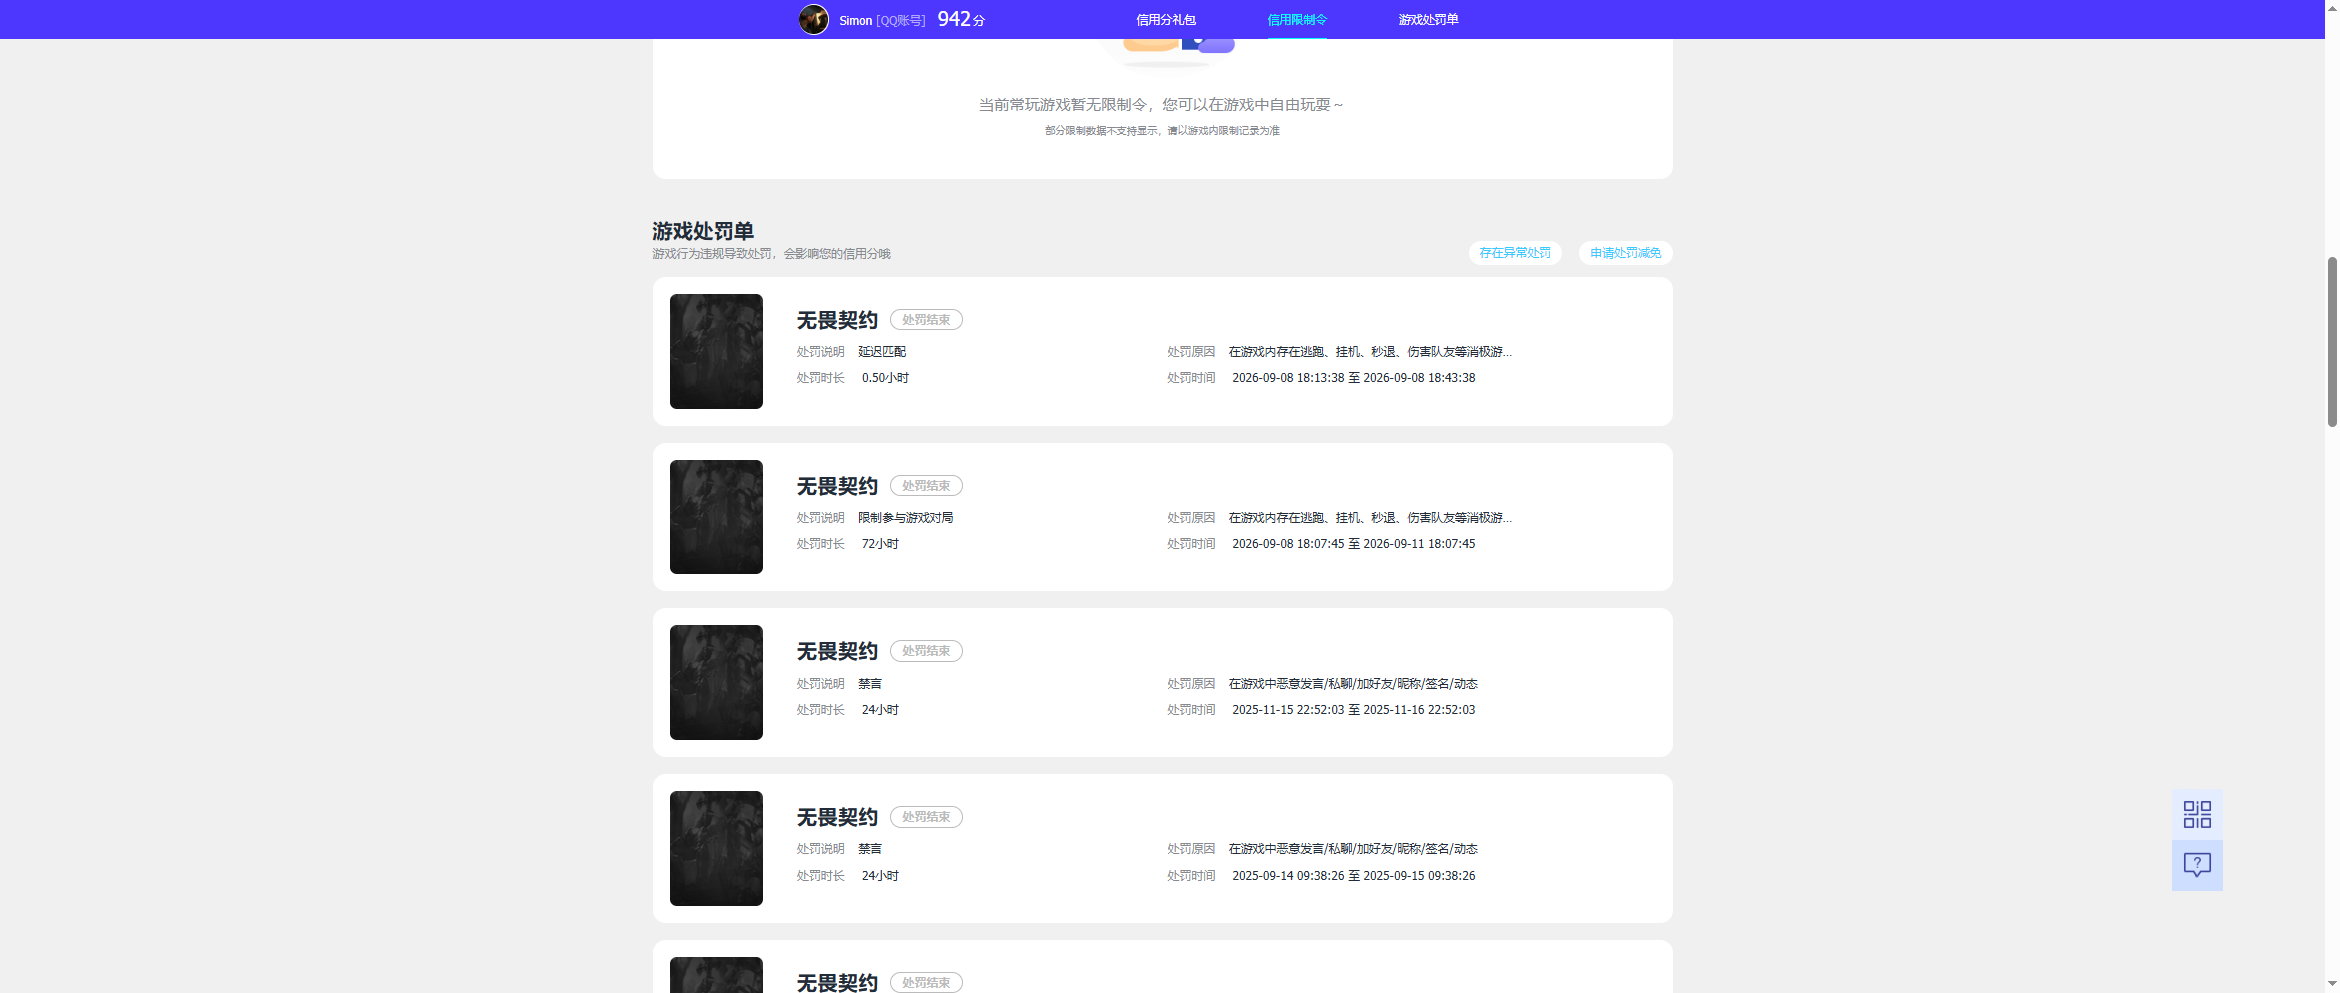Click the 申请处罚减免 button
The height and width of the screenshot is (993, 2340).
1625,253
